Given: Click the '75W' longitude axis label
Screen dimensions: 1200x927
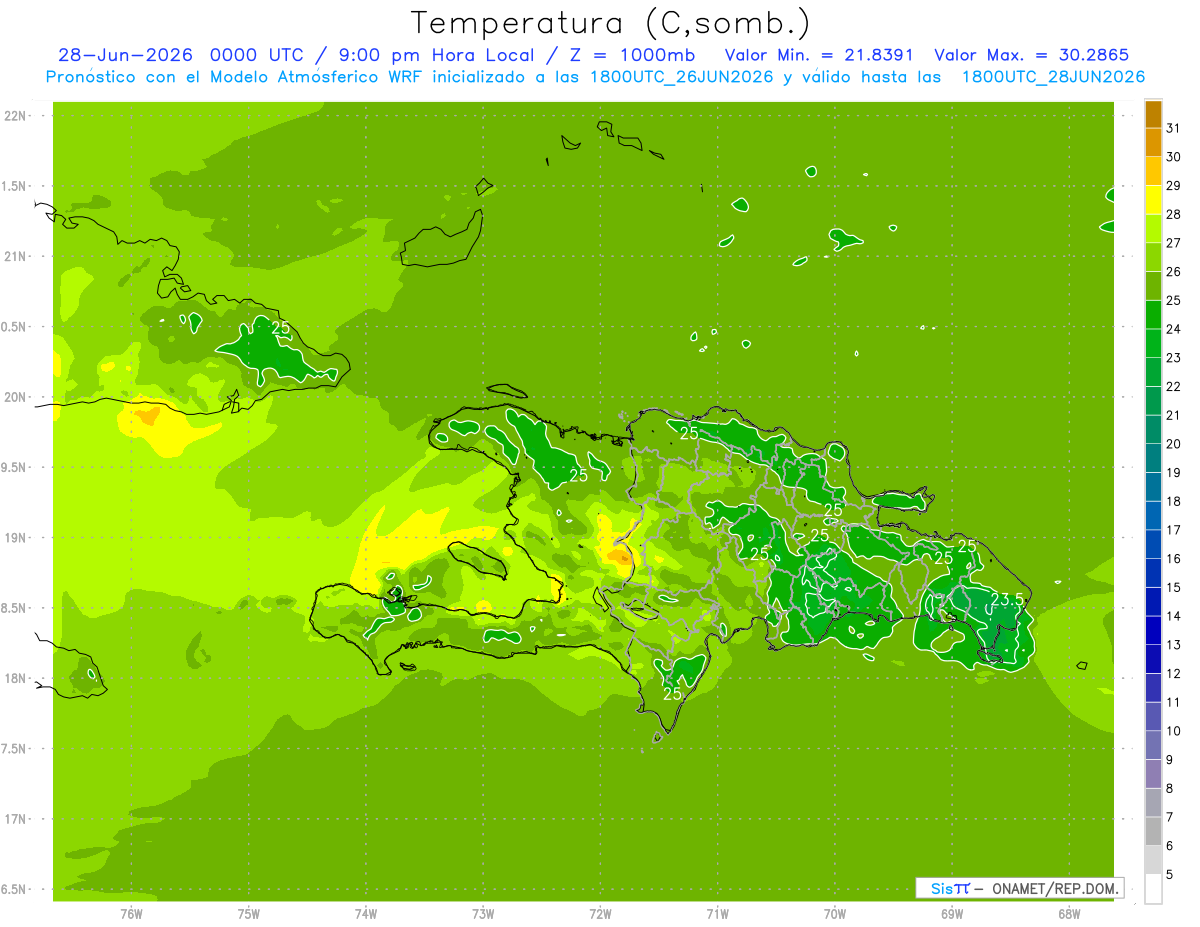Looking at the screenshot, I should [249, 913].
